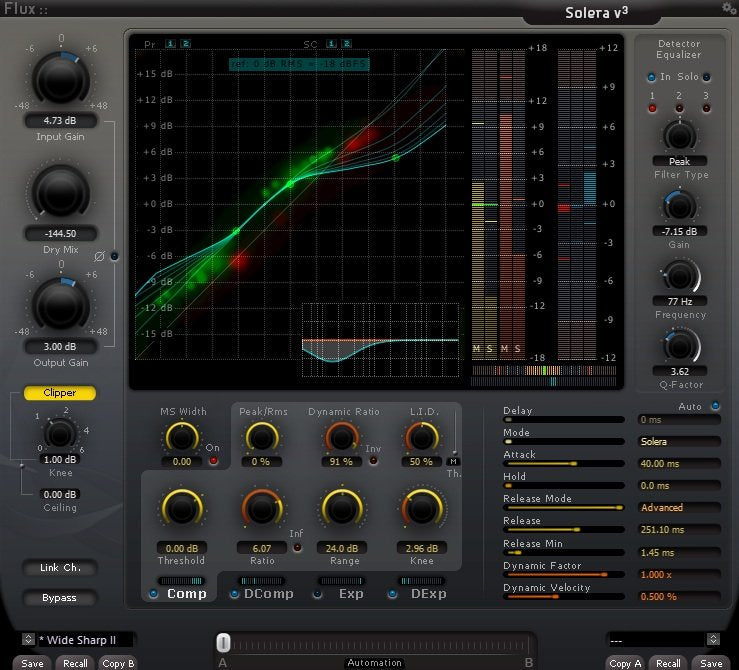Click the Ratio knob
This screenshot has width=739, height=670.
(261, 509)
